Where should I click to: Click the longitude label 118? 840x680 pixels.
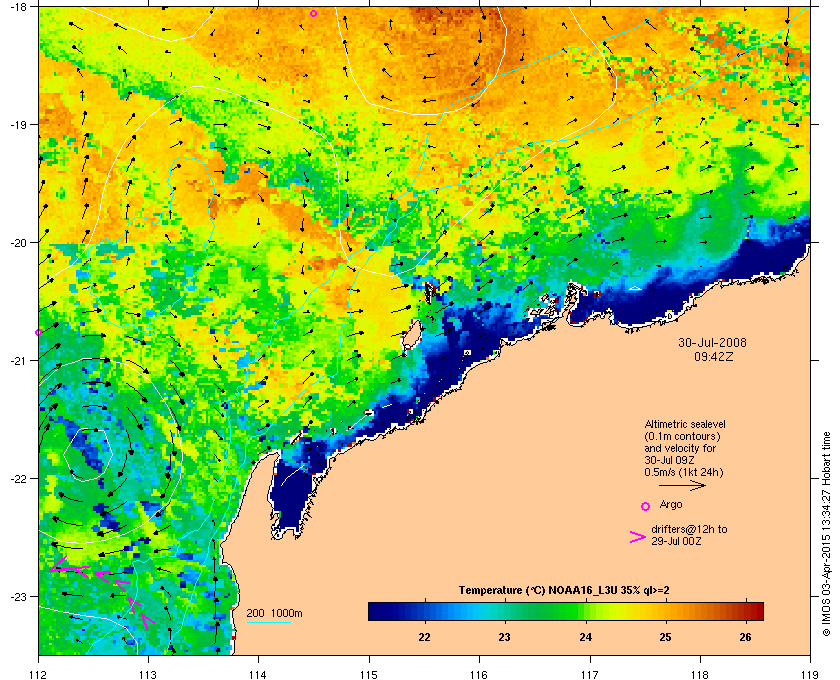click(x=700, y=674)
